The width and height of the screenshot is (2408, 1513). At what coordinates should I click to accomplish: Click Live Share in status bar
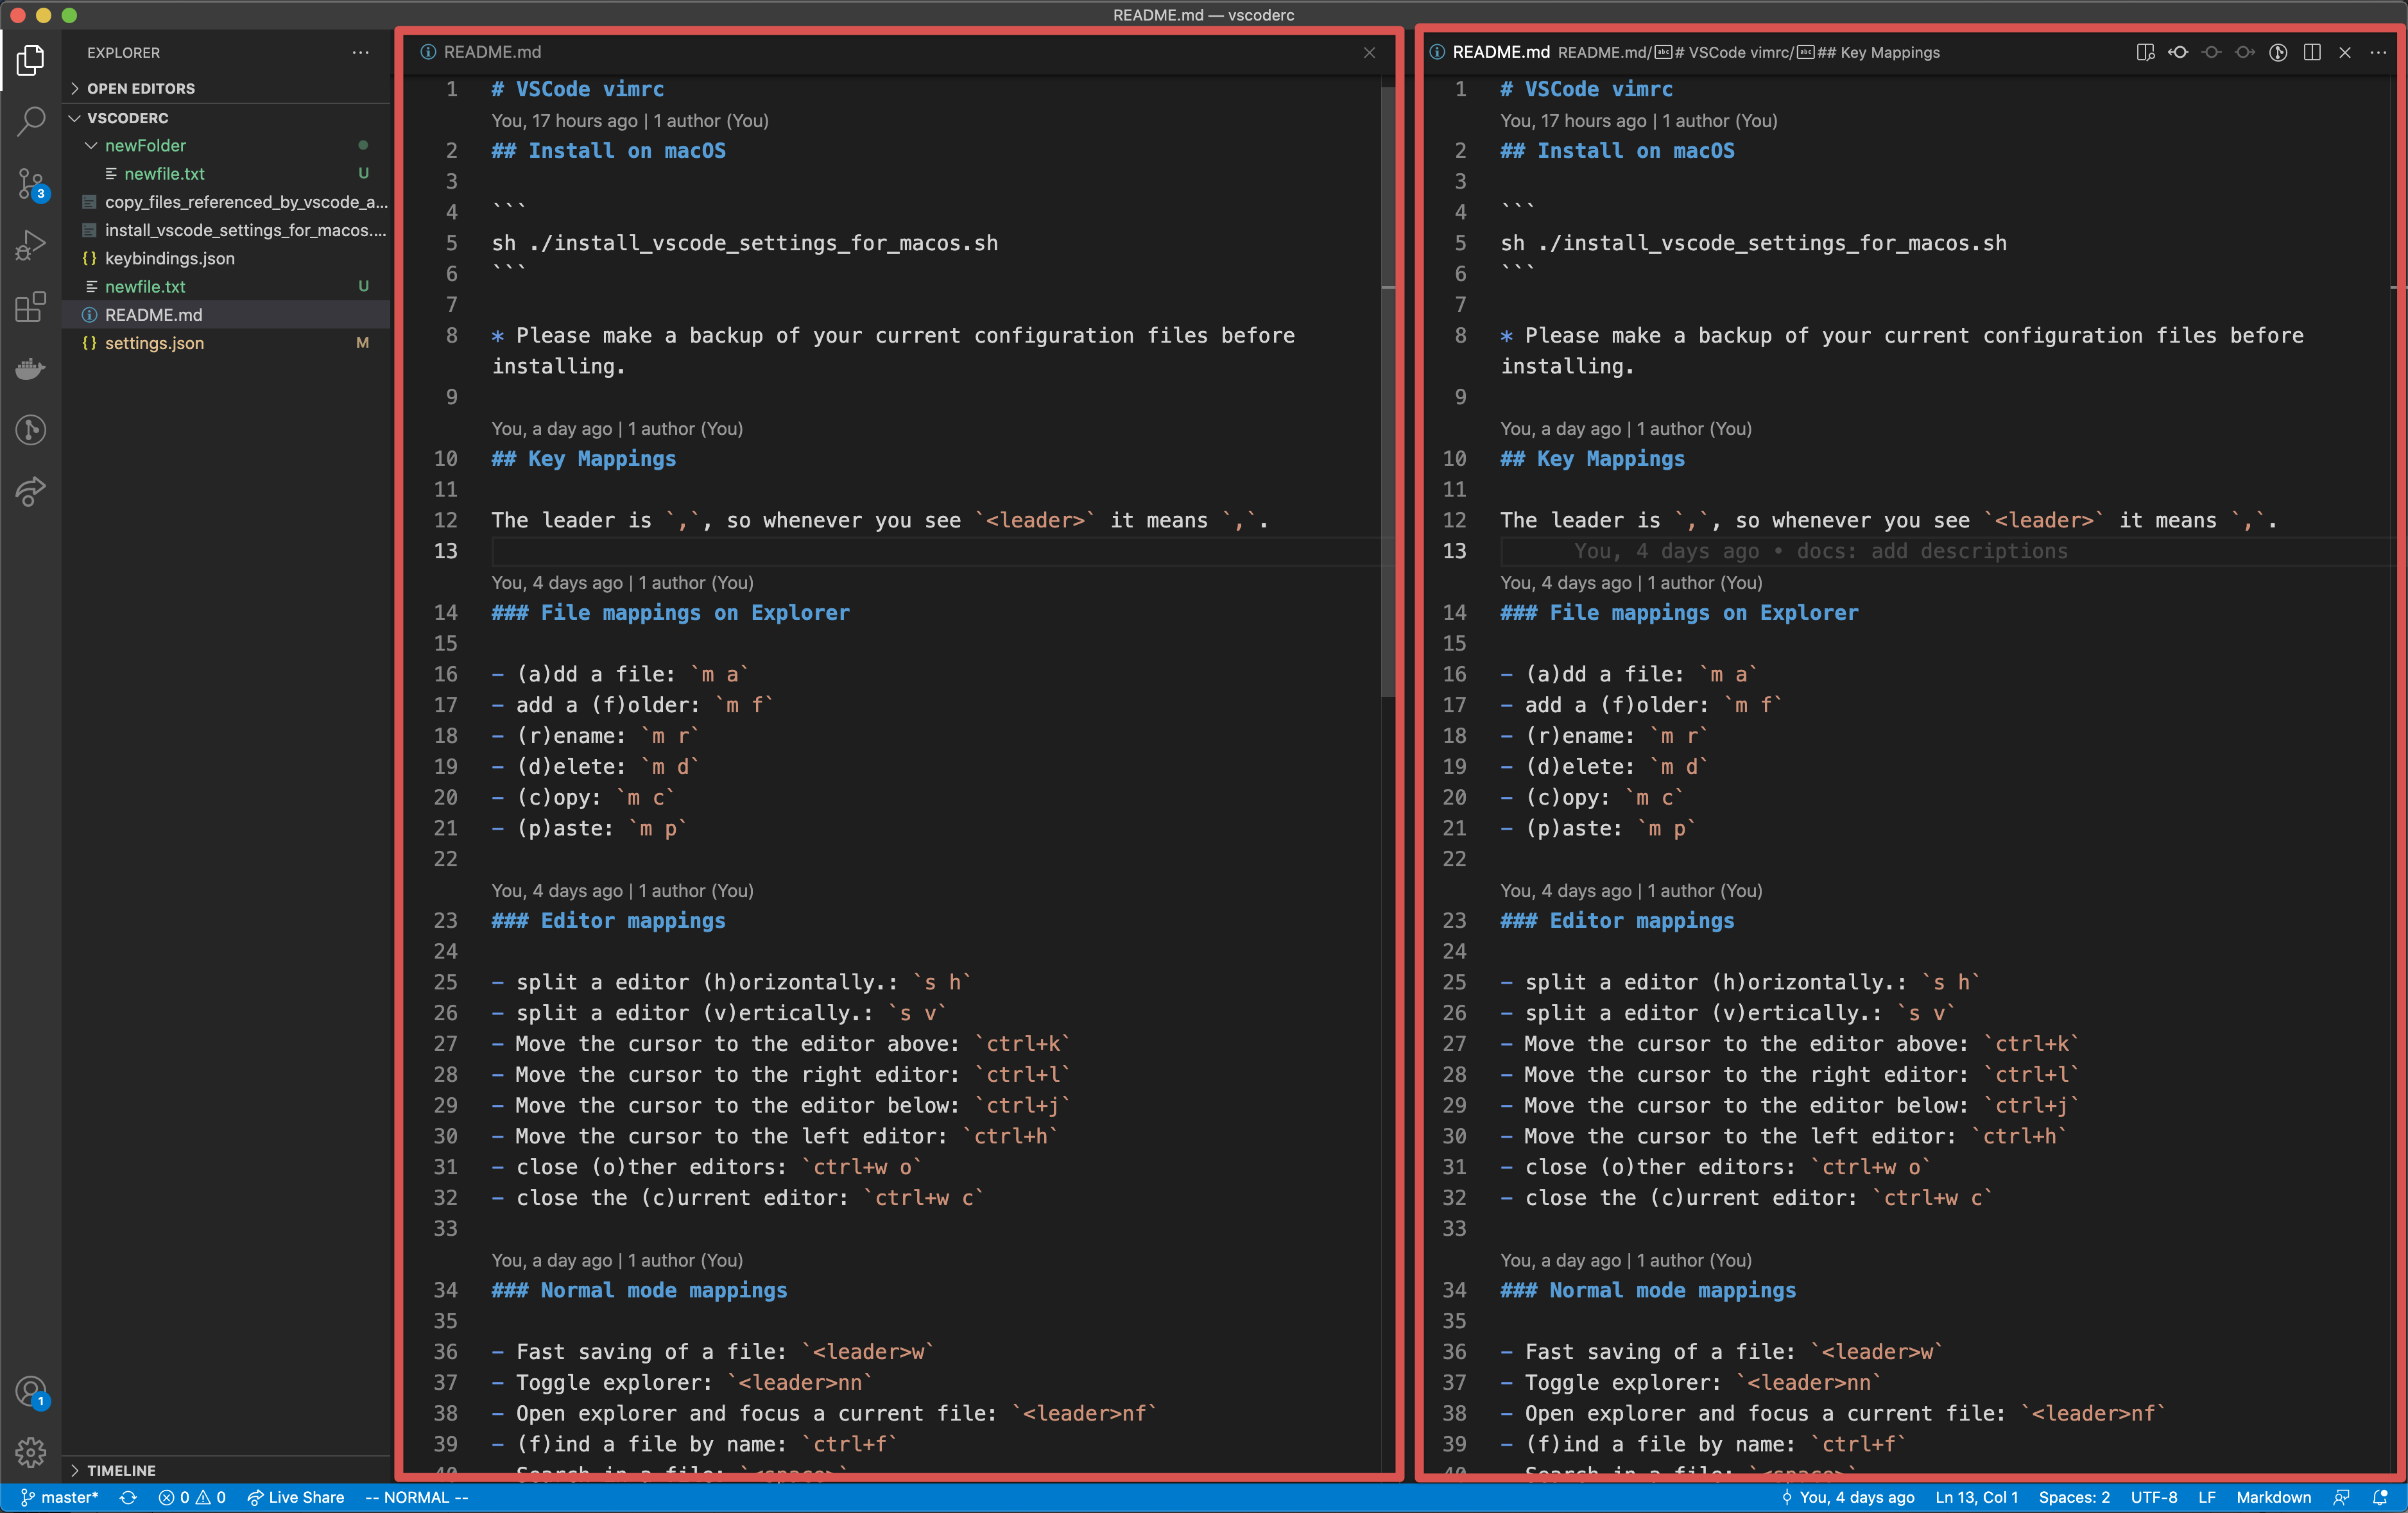coord(296,1497)
